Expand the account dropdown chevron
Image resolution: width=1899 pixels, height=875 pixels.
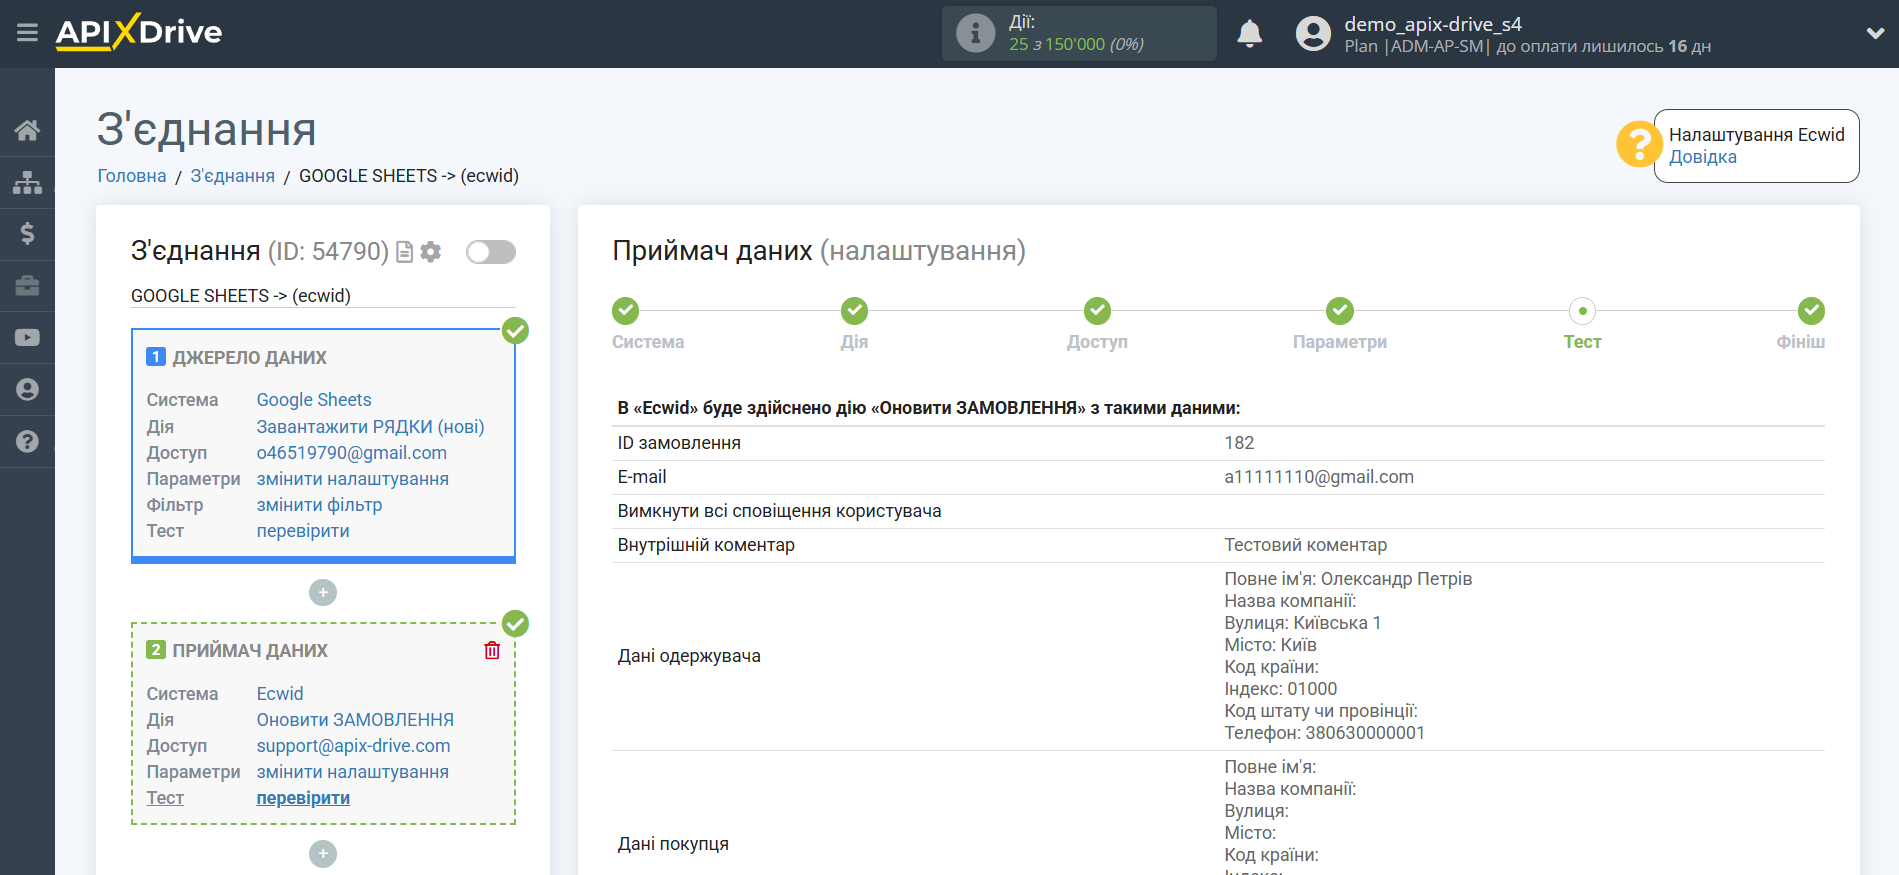click(1875, 33)
